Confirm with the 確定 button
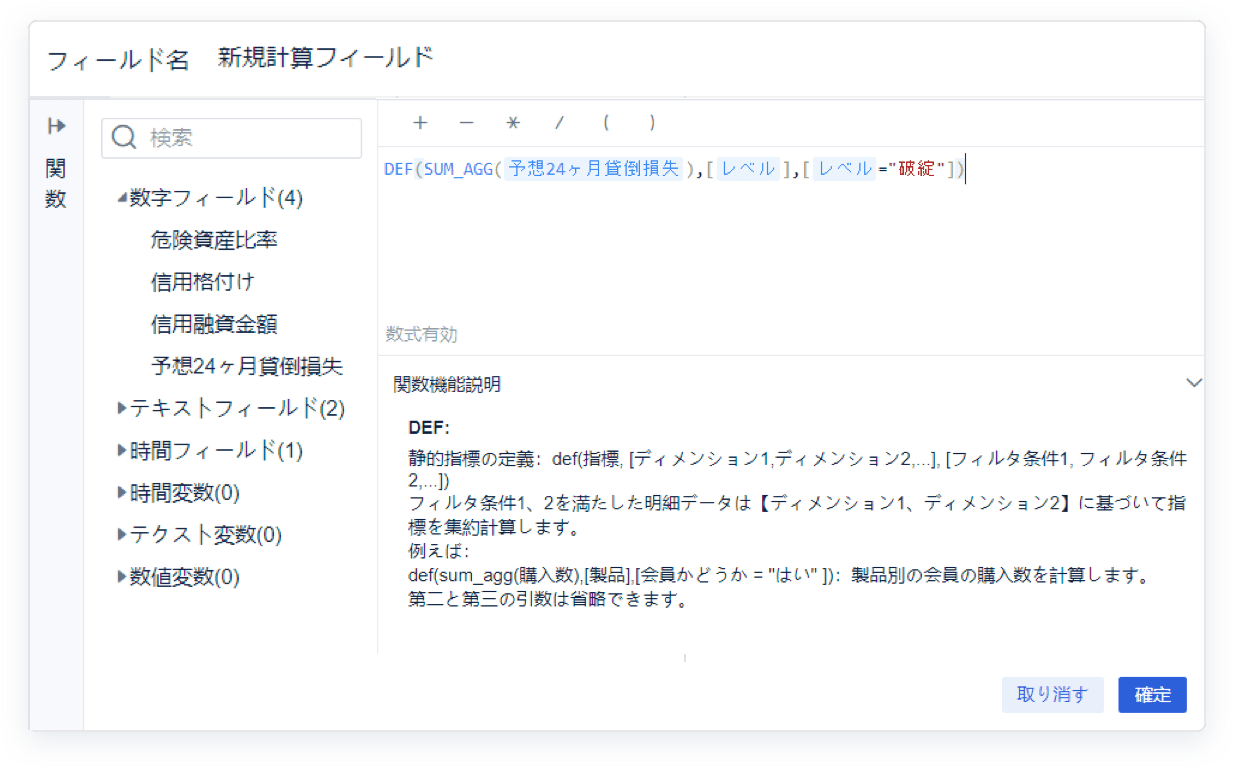The height and width of the screenshot is (768, 1234). [1152, 694]
